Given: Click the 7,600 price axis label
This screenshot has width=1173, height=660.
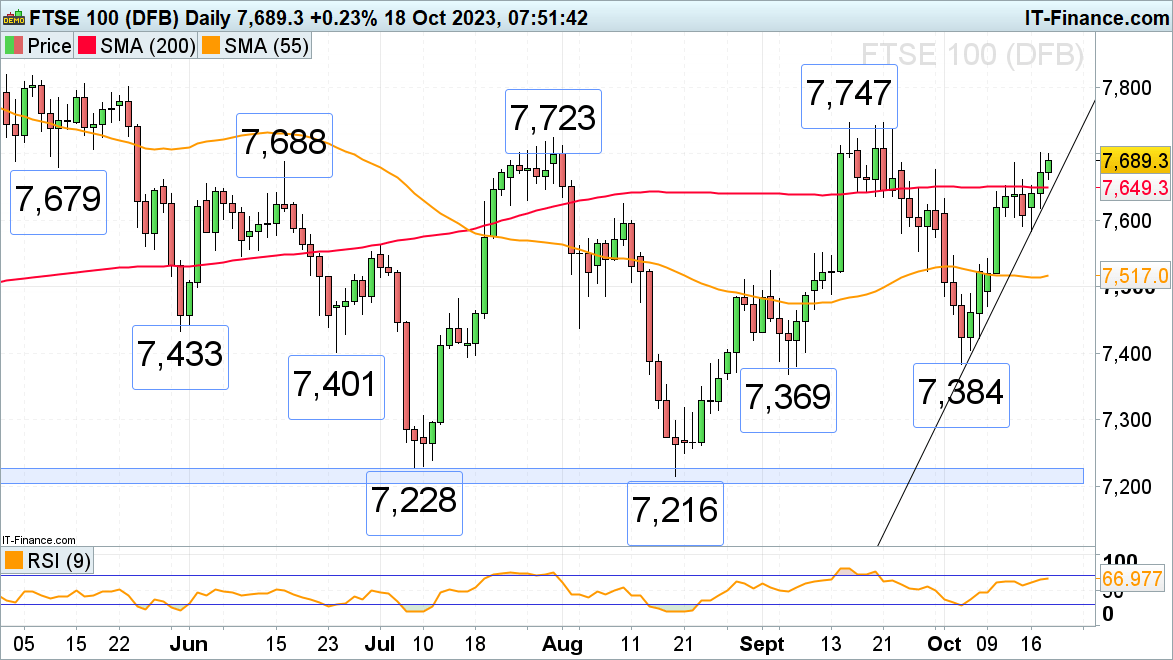Looking at the screenshot, I should [1127, 221].
